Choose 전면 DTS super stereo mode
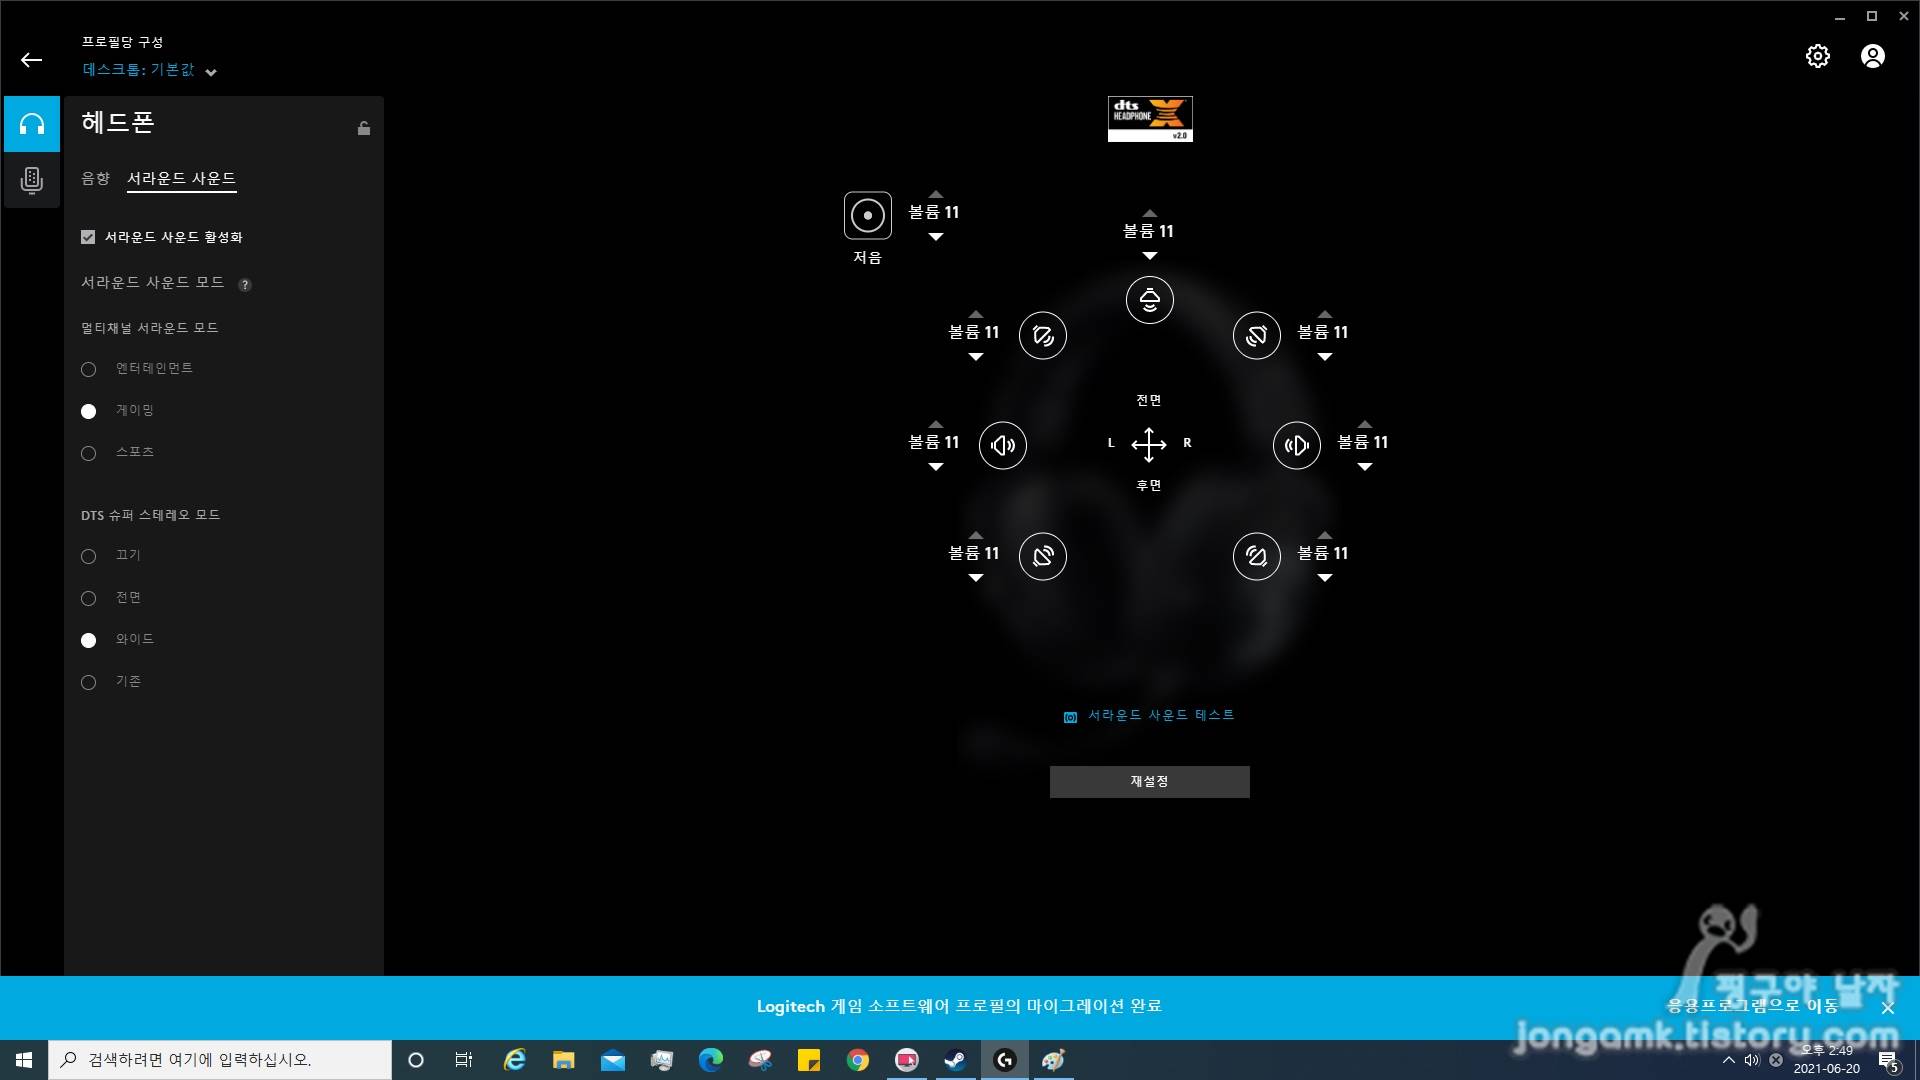 (89, 598)
